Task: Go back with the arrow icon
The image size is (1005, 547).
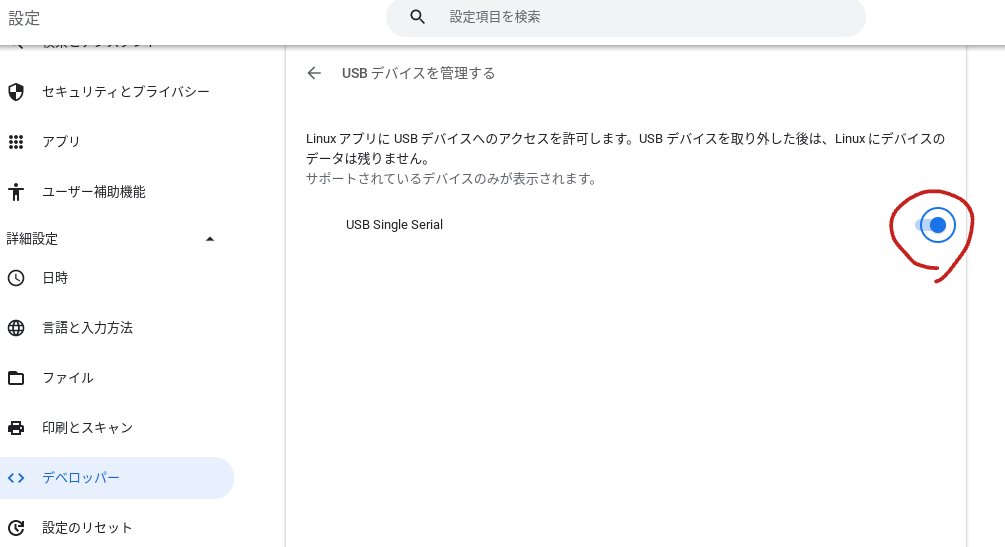Action: click(314, 73)
